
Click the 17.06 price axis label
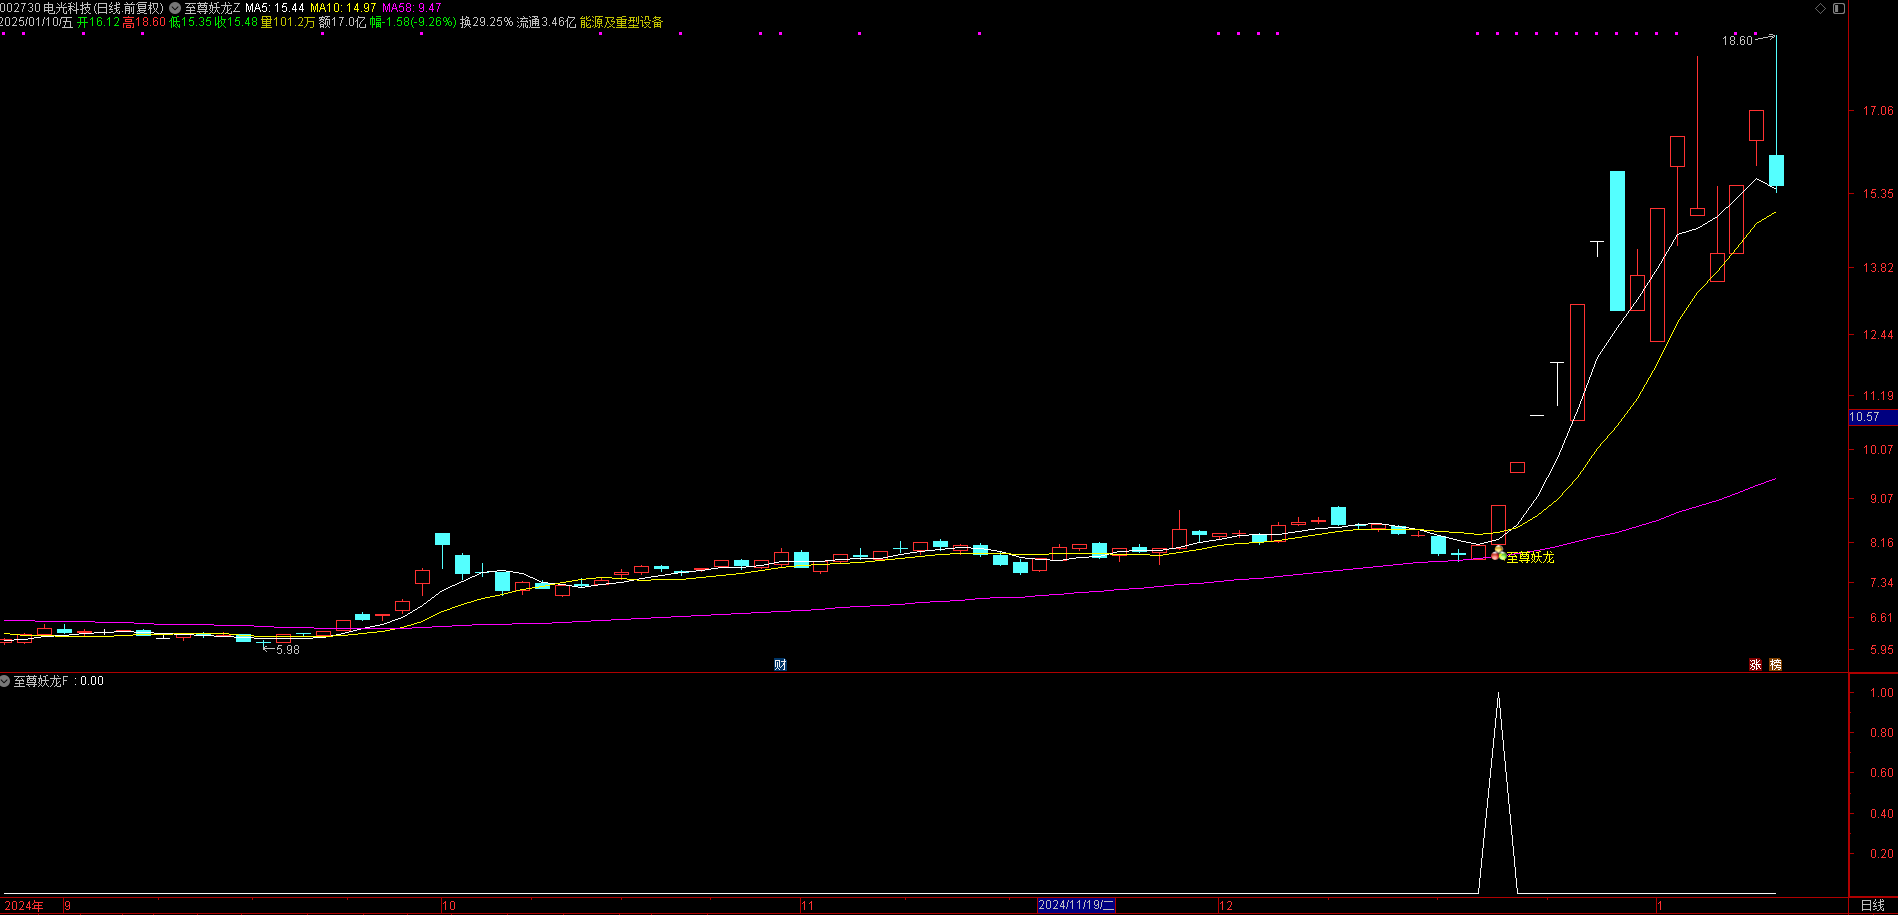1878,111
